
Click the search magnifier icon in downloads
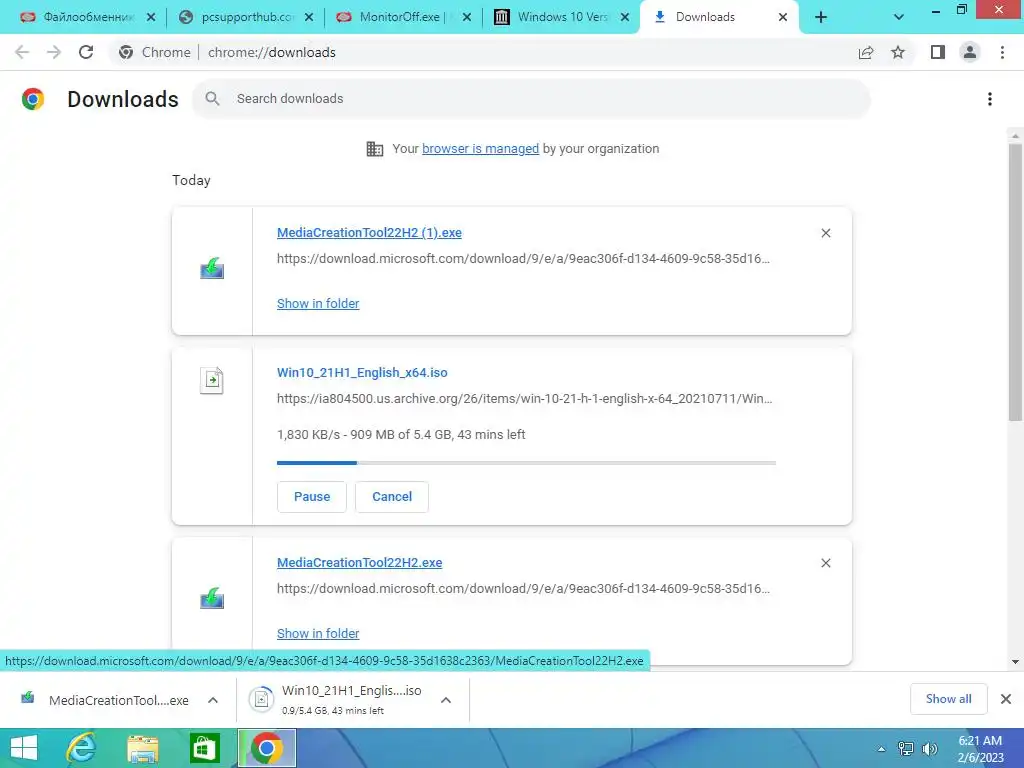tap(212, 99)
